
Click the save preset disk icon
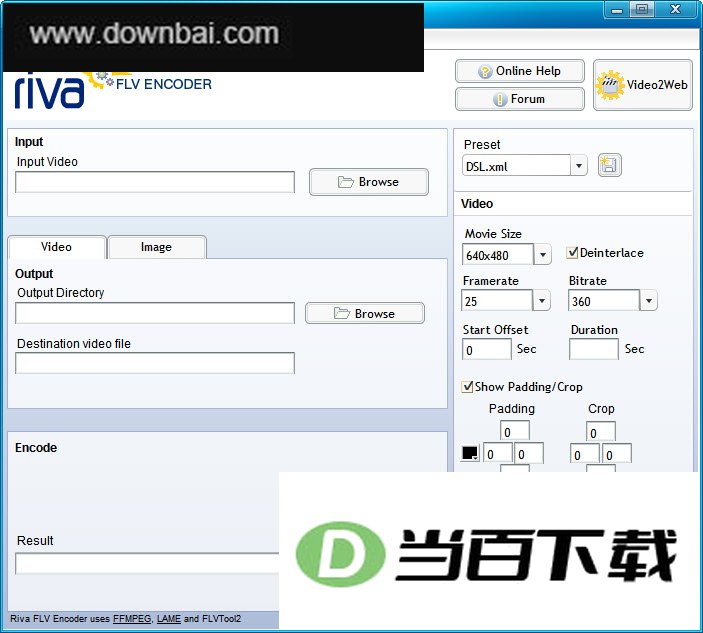609,165
